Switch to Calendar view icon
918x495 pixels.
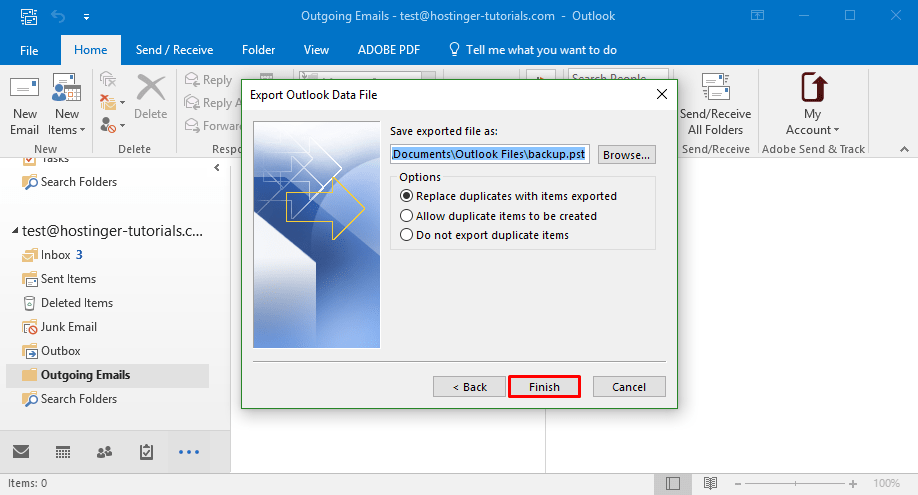point(63,452)
